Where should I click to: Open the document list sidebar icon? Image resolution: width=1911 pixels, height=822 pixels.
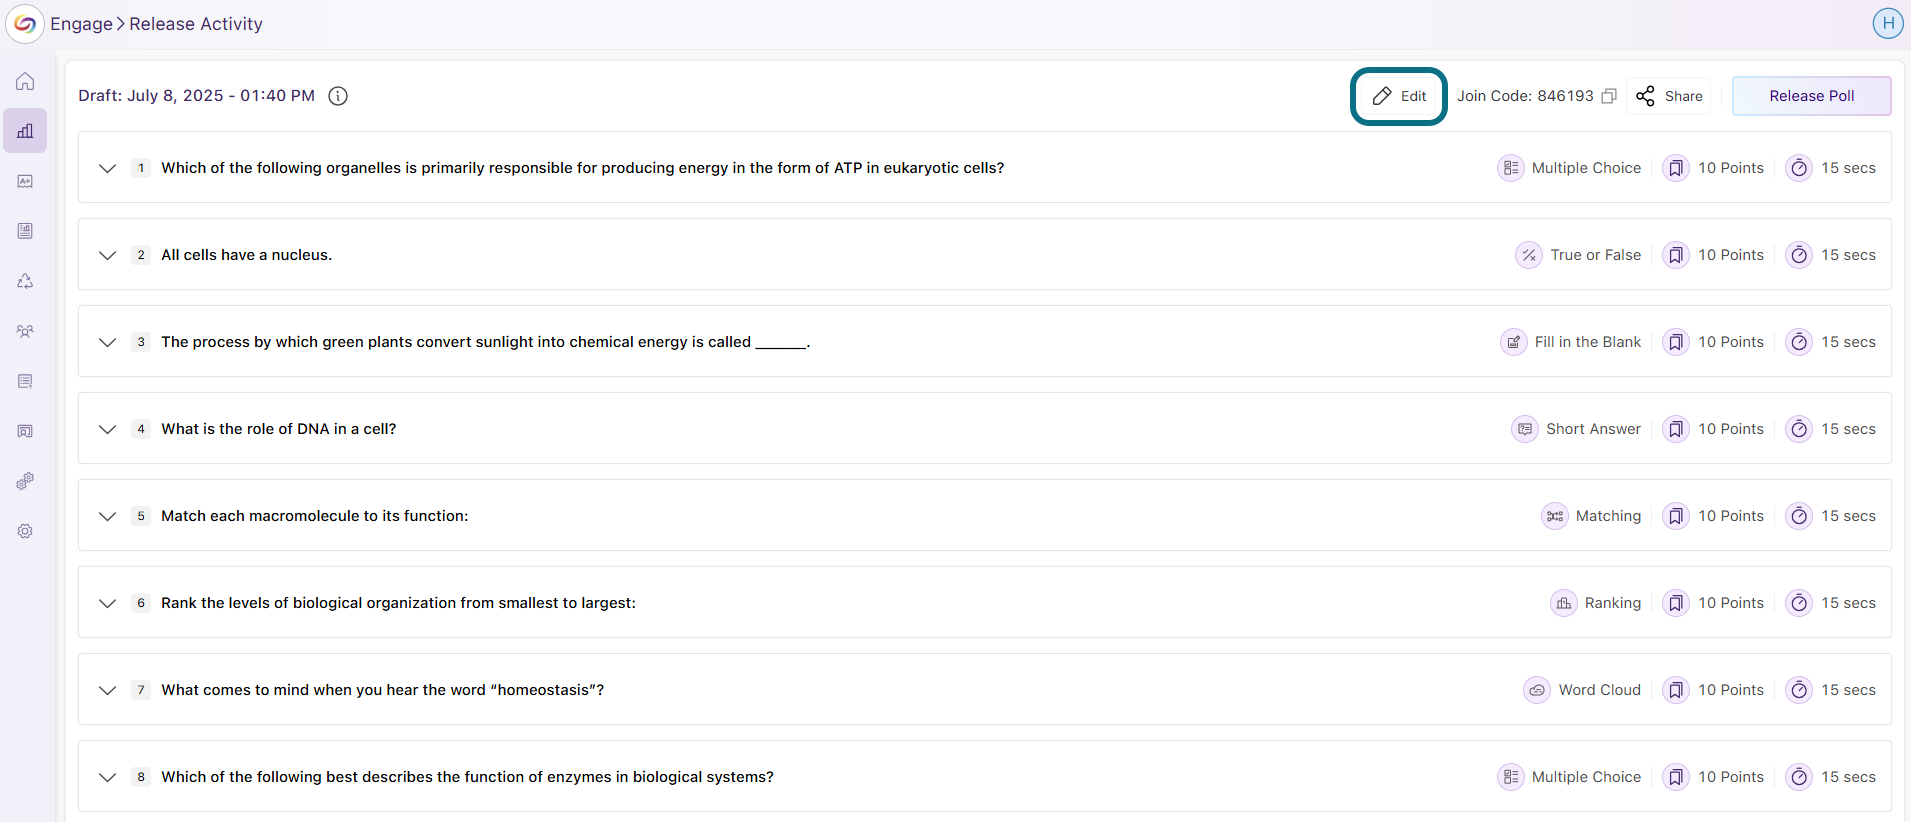click(25, 231)
